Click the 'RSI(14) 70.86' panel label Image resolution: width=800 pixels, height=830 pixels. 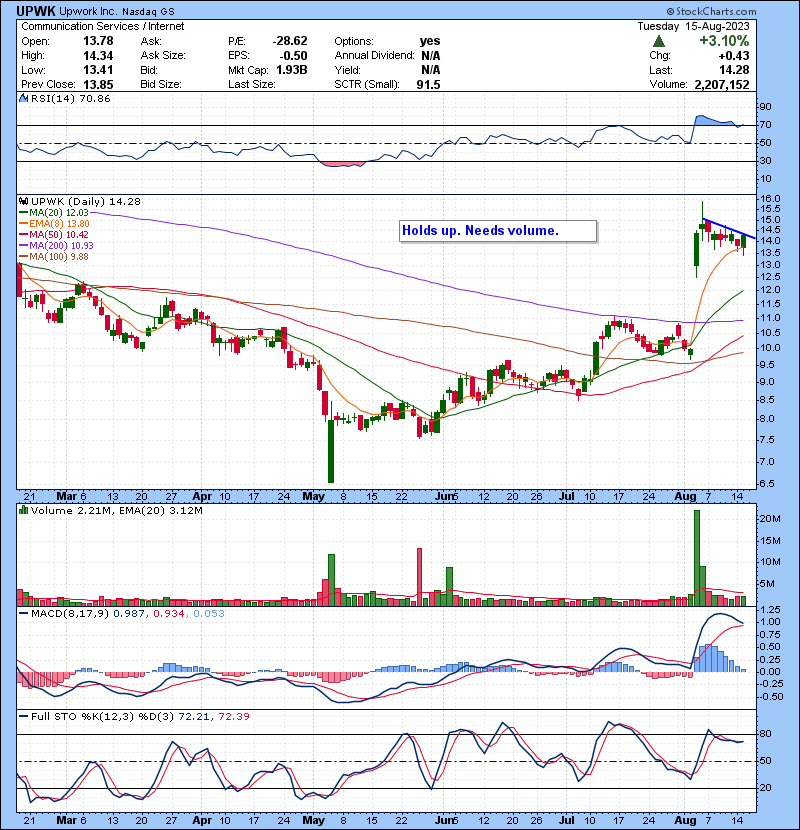point(70,98)
